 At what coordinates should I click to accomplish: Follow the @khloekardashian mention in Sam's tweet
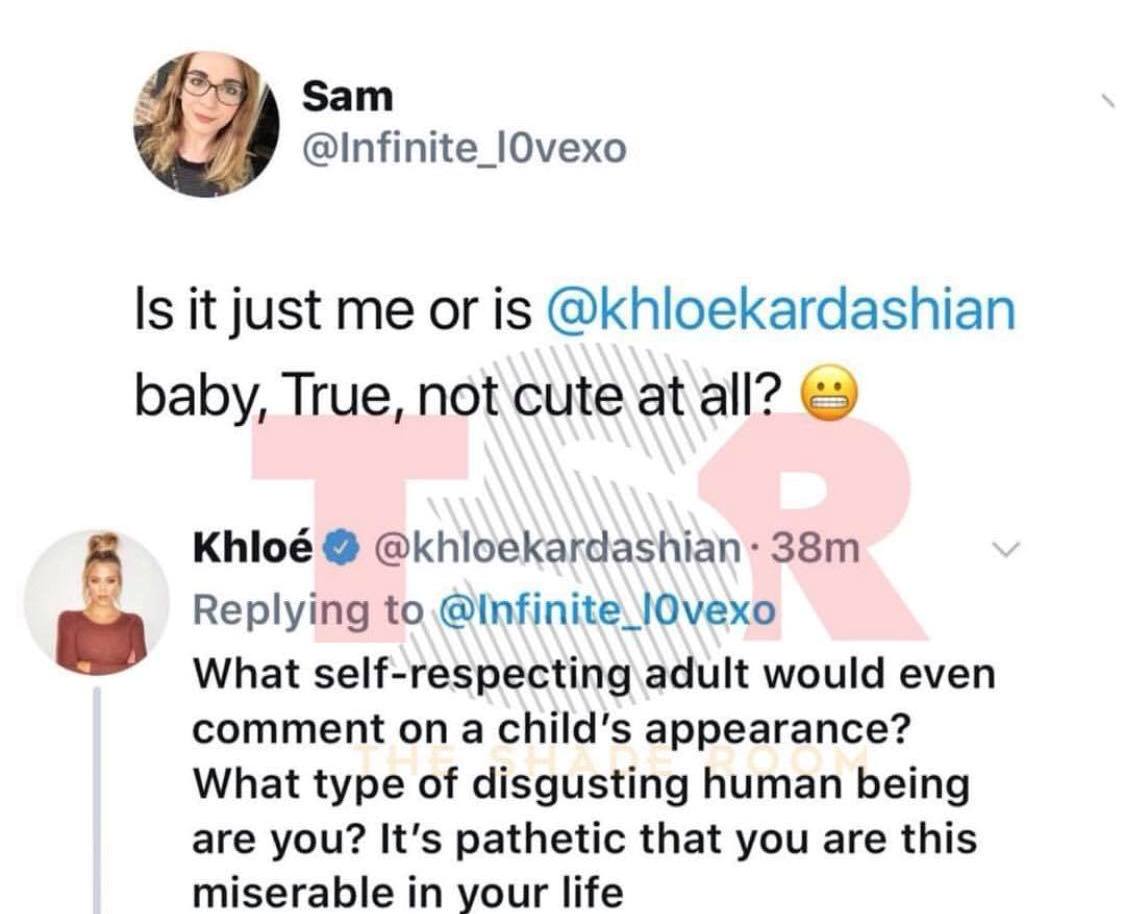click(782, 309)
